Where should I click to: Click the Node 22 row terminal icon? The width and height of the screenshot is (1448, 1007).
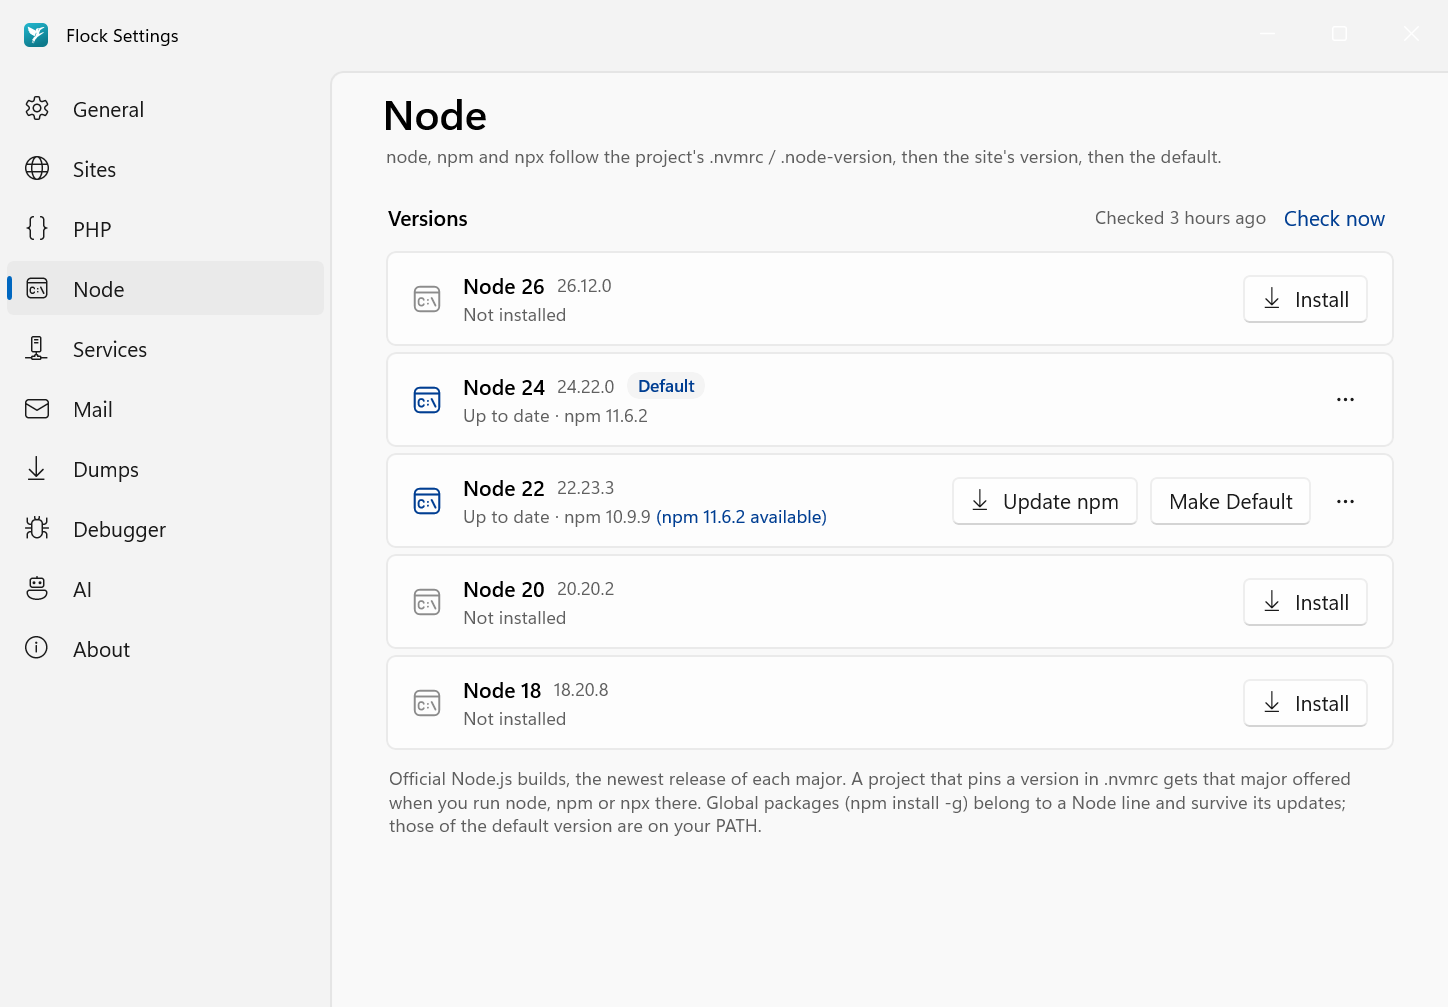tap(427, 502)
